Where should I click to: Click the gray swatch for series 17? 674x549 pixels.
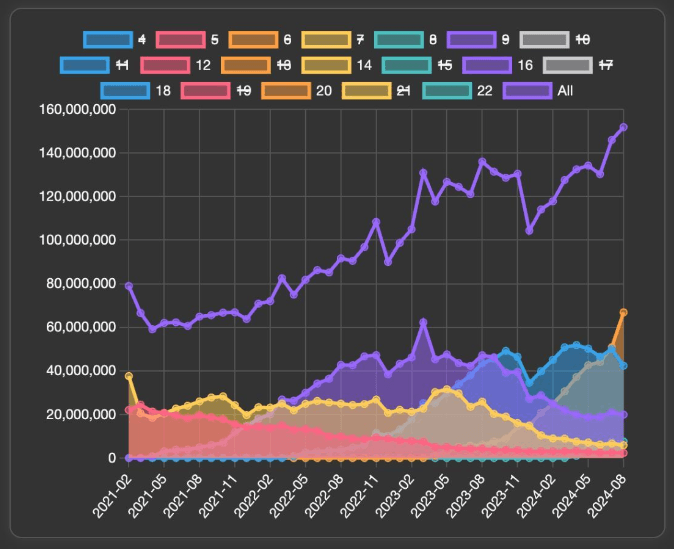click(x=567, y=65)
